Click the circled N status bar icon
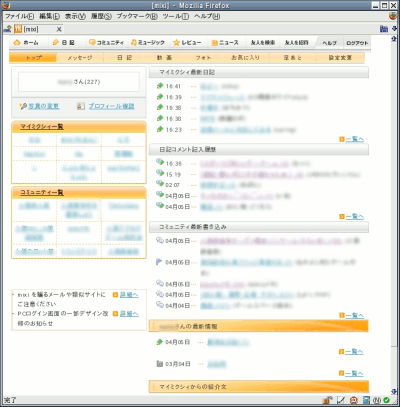Screen dimensions: 400x407 click(377, 400)
